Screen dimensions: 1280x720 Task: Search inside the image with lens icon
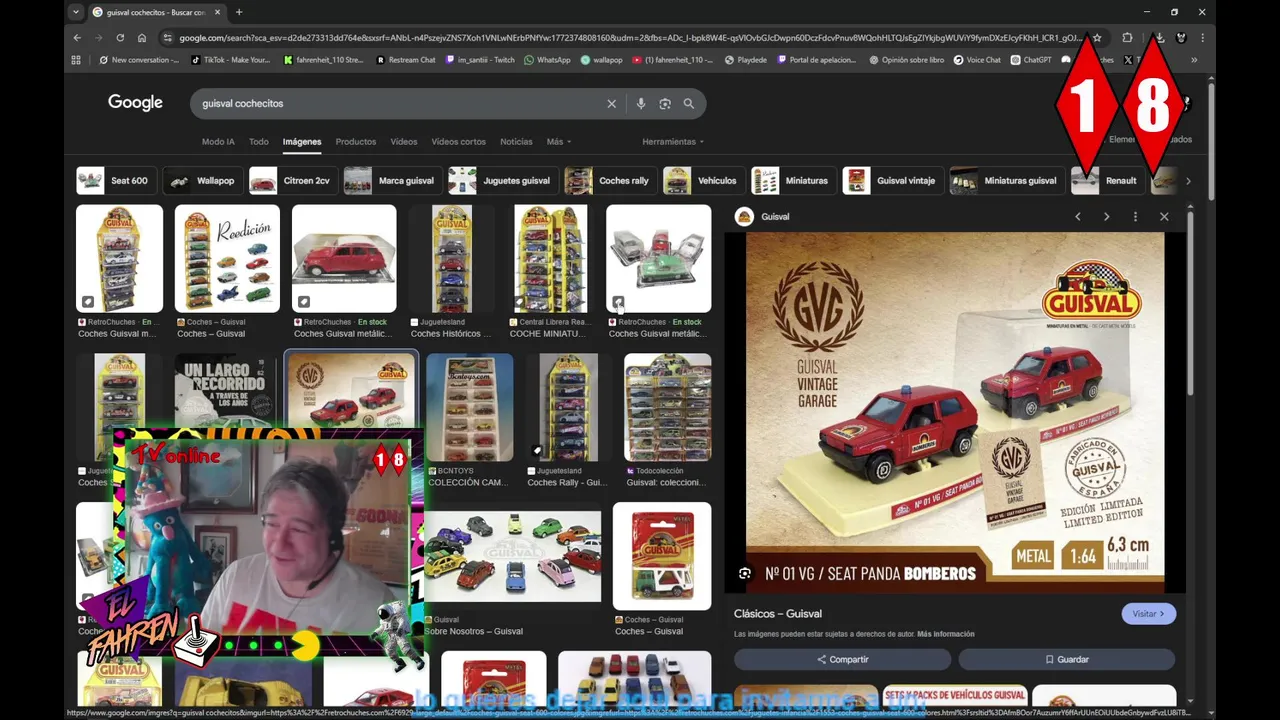click(x=744, y=574)
